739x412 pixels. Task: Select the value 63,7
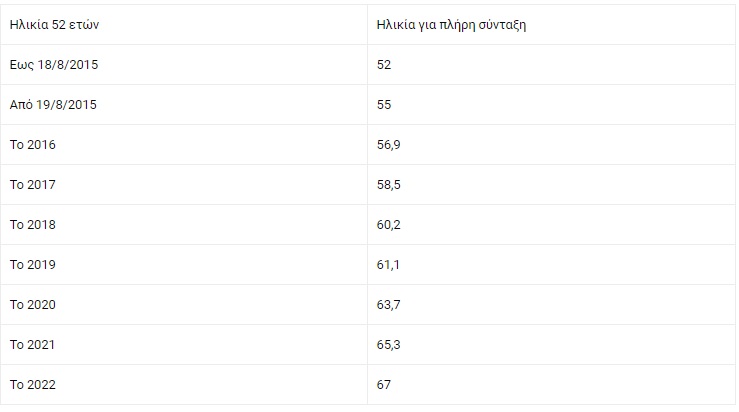[x=389, y=305]
